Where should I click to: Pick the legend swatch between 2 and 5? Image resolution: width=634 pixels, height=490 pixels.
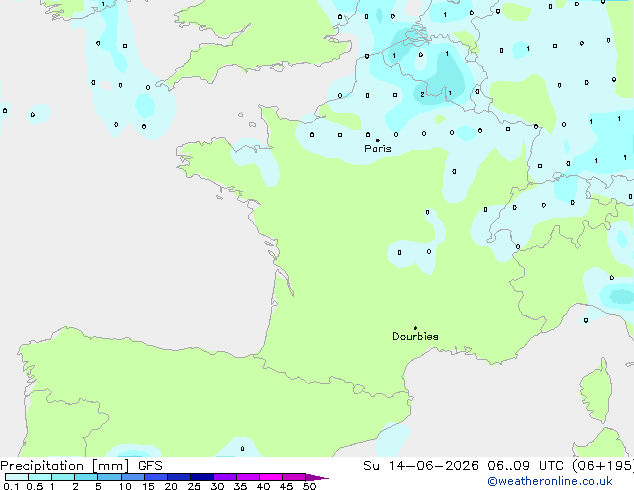click(86, 477)
